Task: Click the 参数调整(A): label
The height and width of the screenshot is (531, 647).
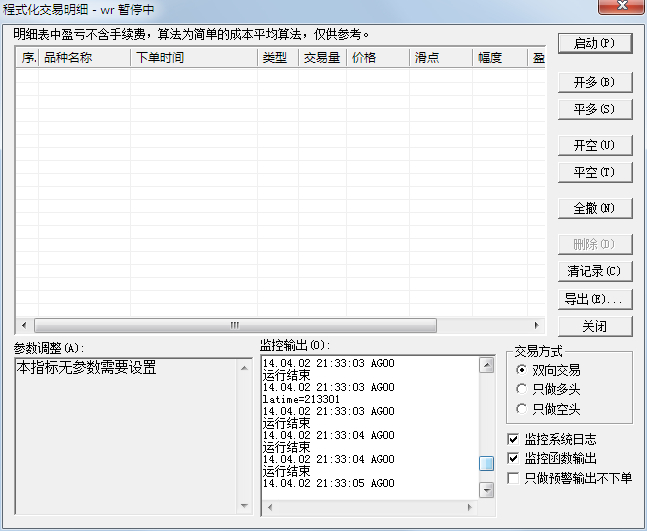Action: click(49, 348)
